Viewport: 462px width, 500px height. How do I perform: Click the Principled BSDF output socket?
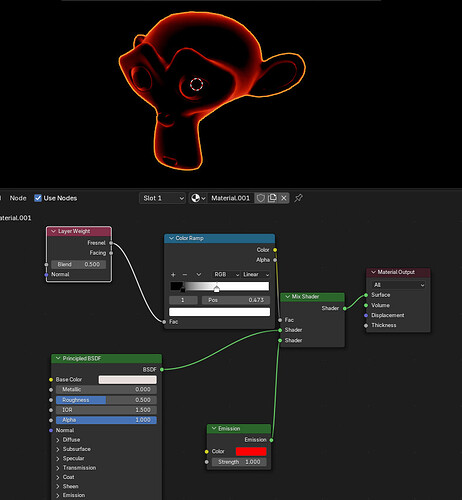(x=162, y=369)
